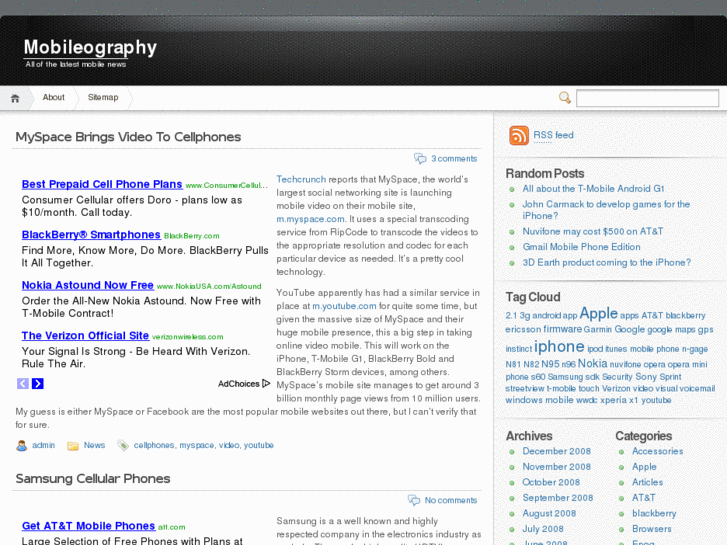
Task: Click the search magnifier icon
Action: 564,98
